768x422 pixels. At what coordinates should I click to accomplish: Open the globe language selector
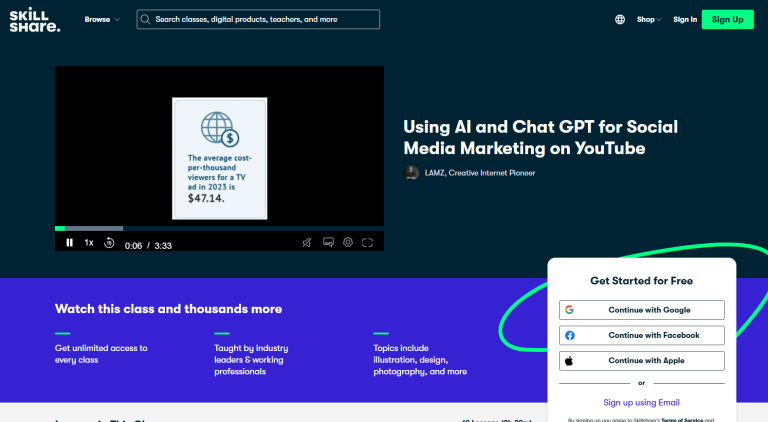pos(620,20)
